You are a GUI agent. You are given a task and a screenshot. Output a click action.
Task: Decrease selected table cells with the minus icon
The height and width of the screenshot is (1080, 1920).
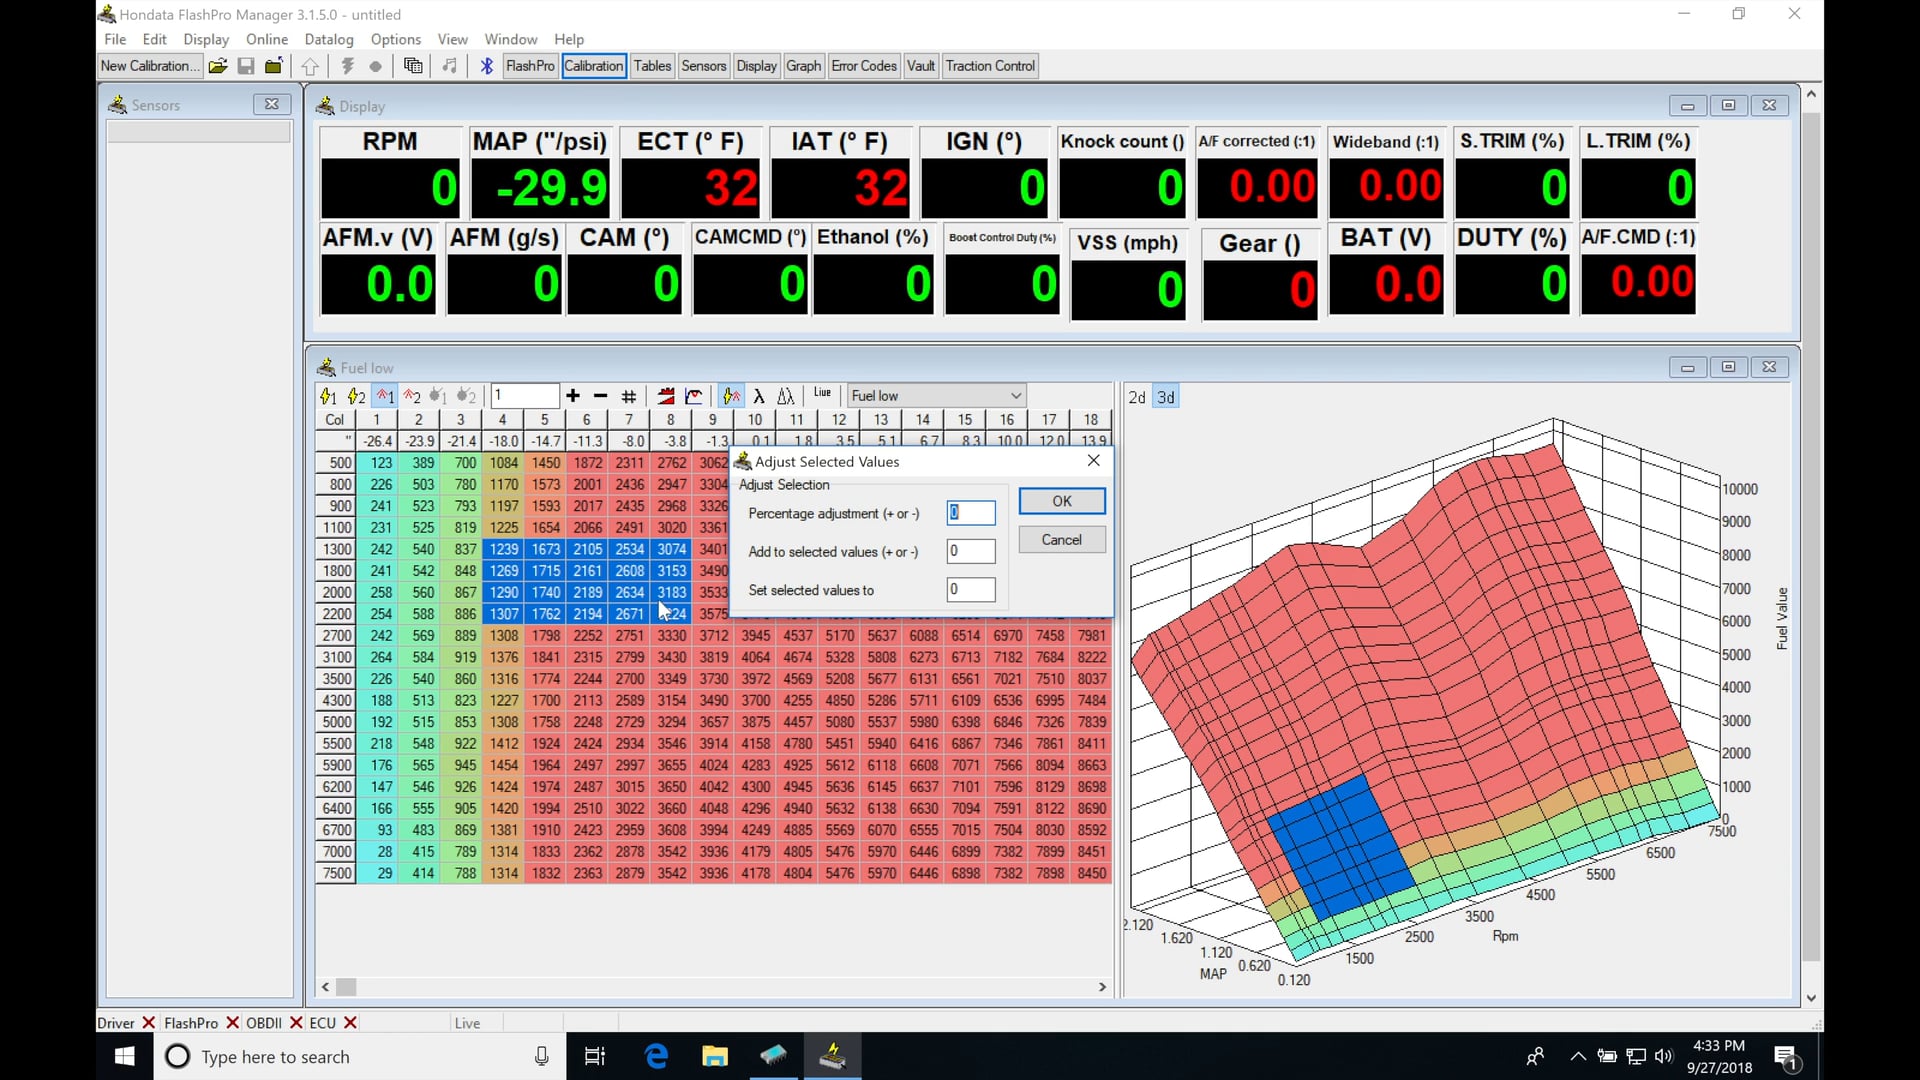point(600,396)
